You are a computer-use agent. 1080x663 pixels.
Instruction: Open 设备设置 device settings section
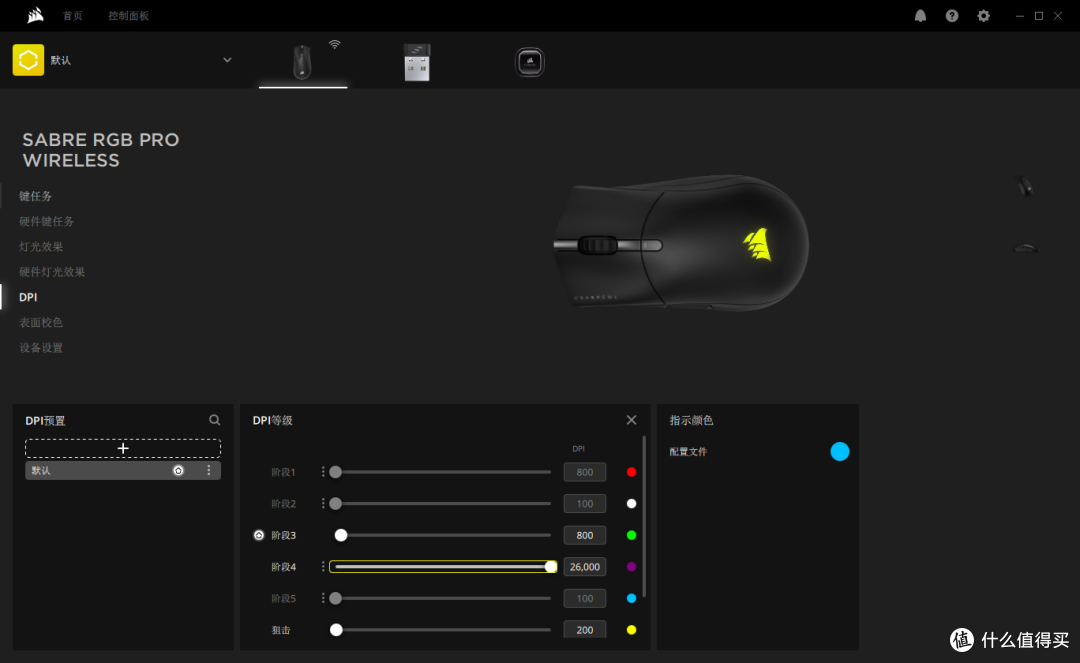(41, 348)
